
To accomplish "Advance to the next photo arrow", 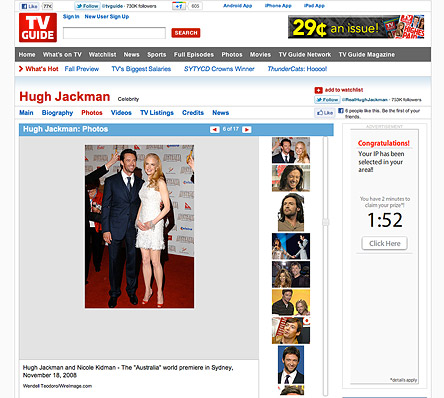I will point(247,129).
